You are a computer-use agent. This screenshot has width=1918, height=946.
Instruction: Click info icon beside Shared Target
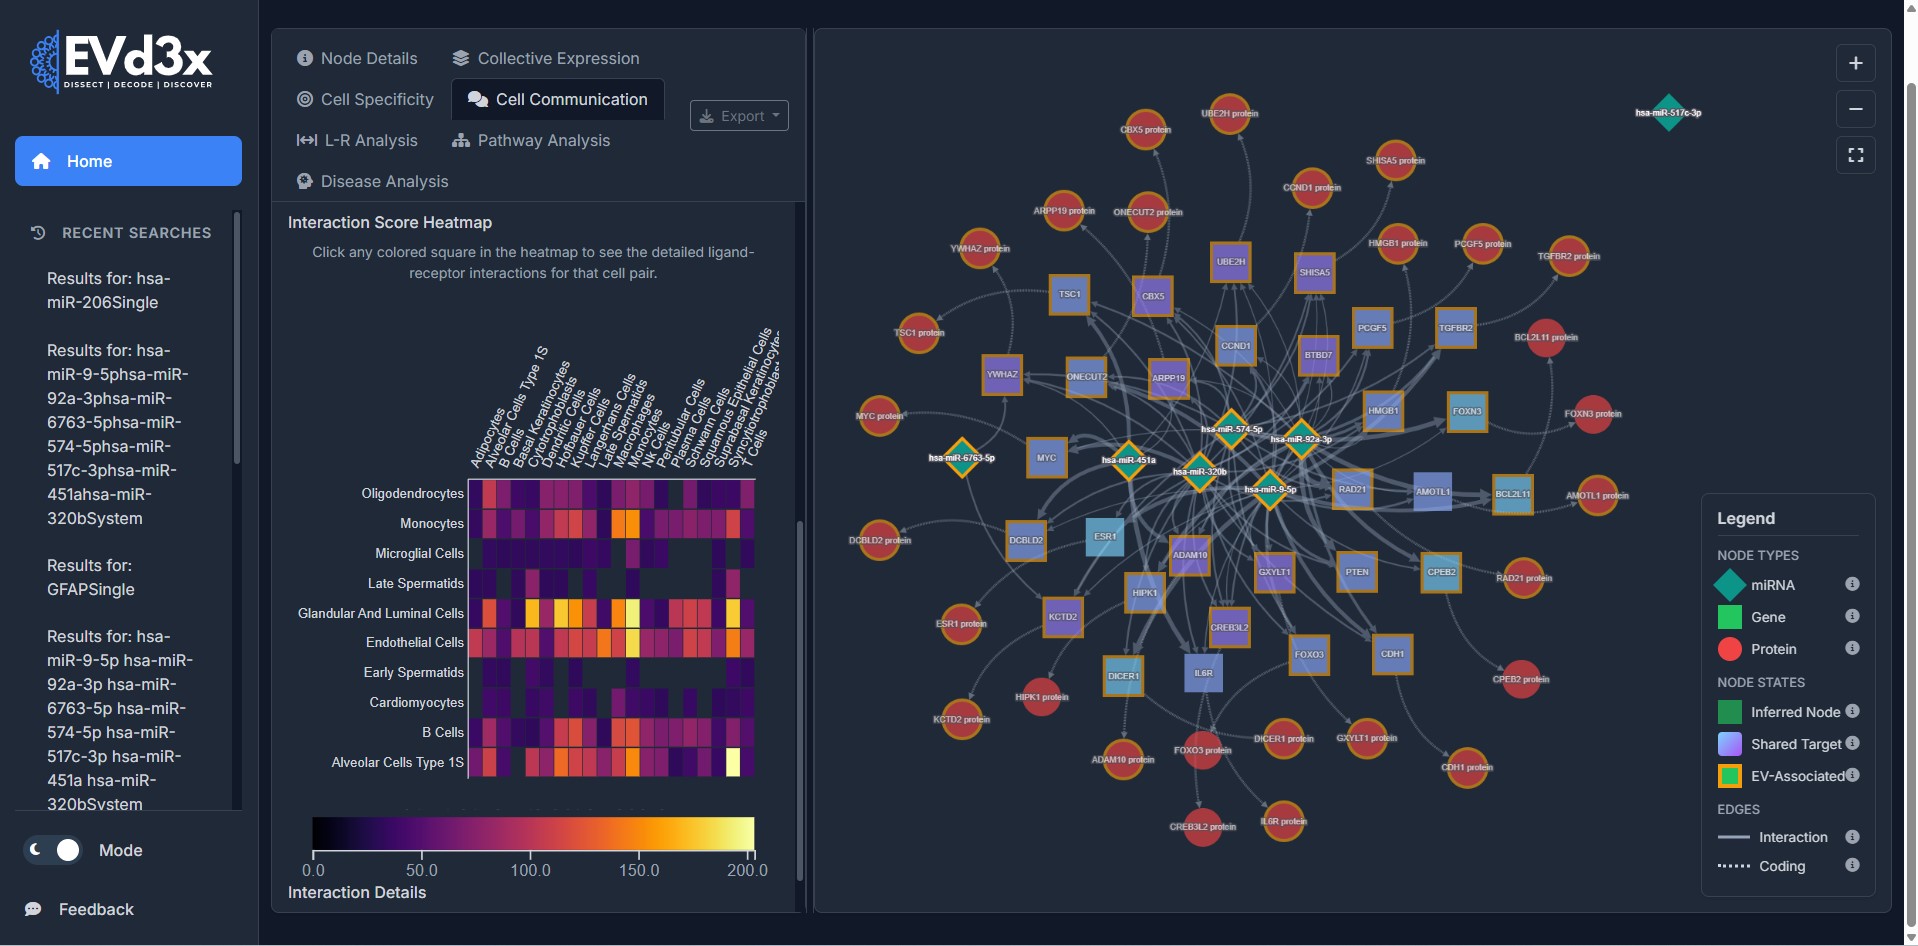coord(1852,743)
